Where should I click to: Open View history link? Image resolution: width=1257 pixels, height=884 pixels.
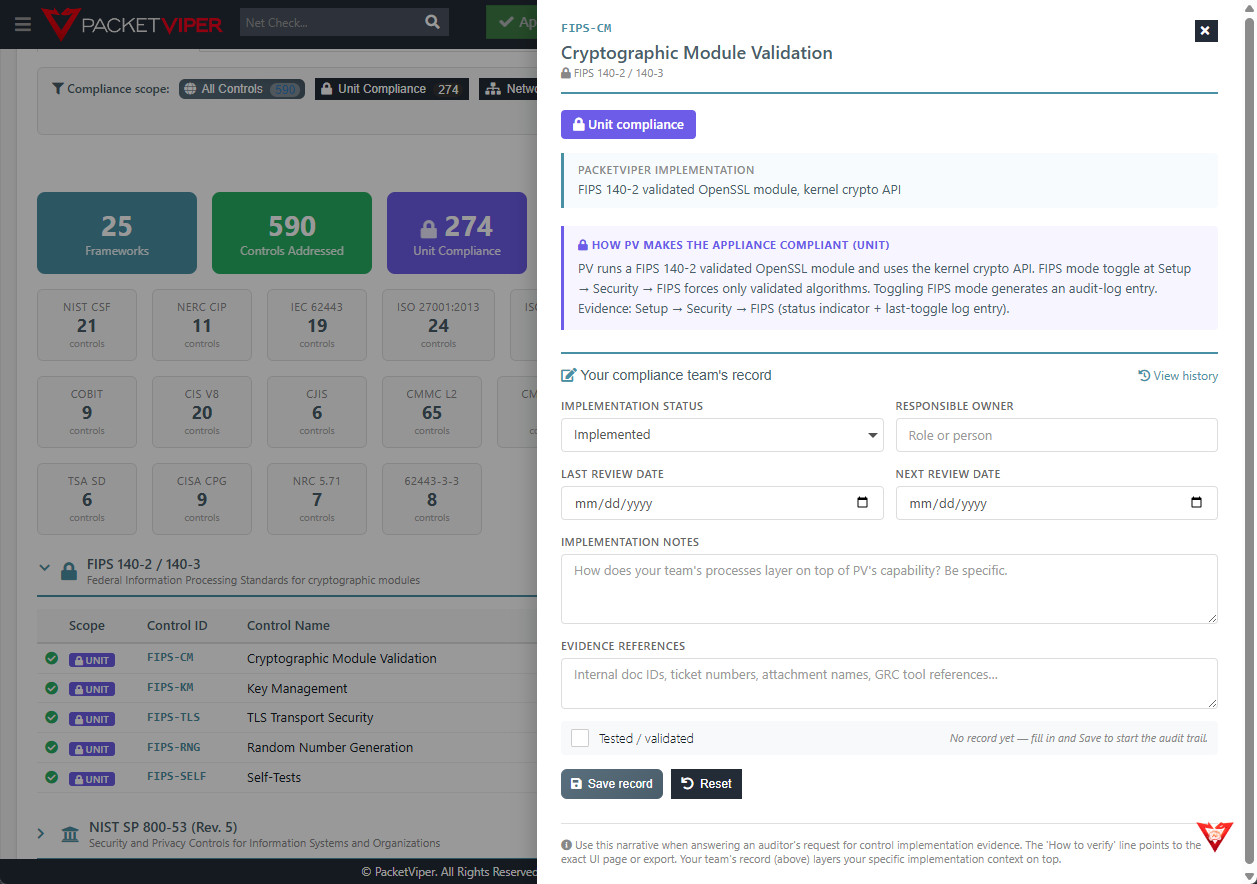(1178, 376)
